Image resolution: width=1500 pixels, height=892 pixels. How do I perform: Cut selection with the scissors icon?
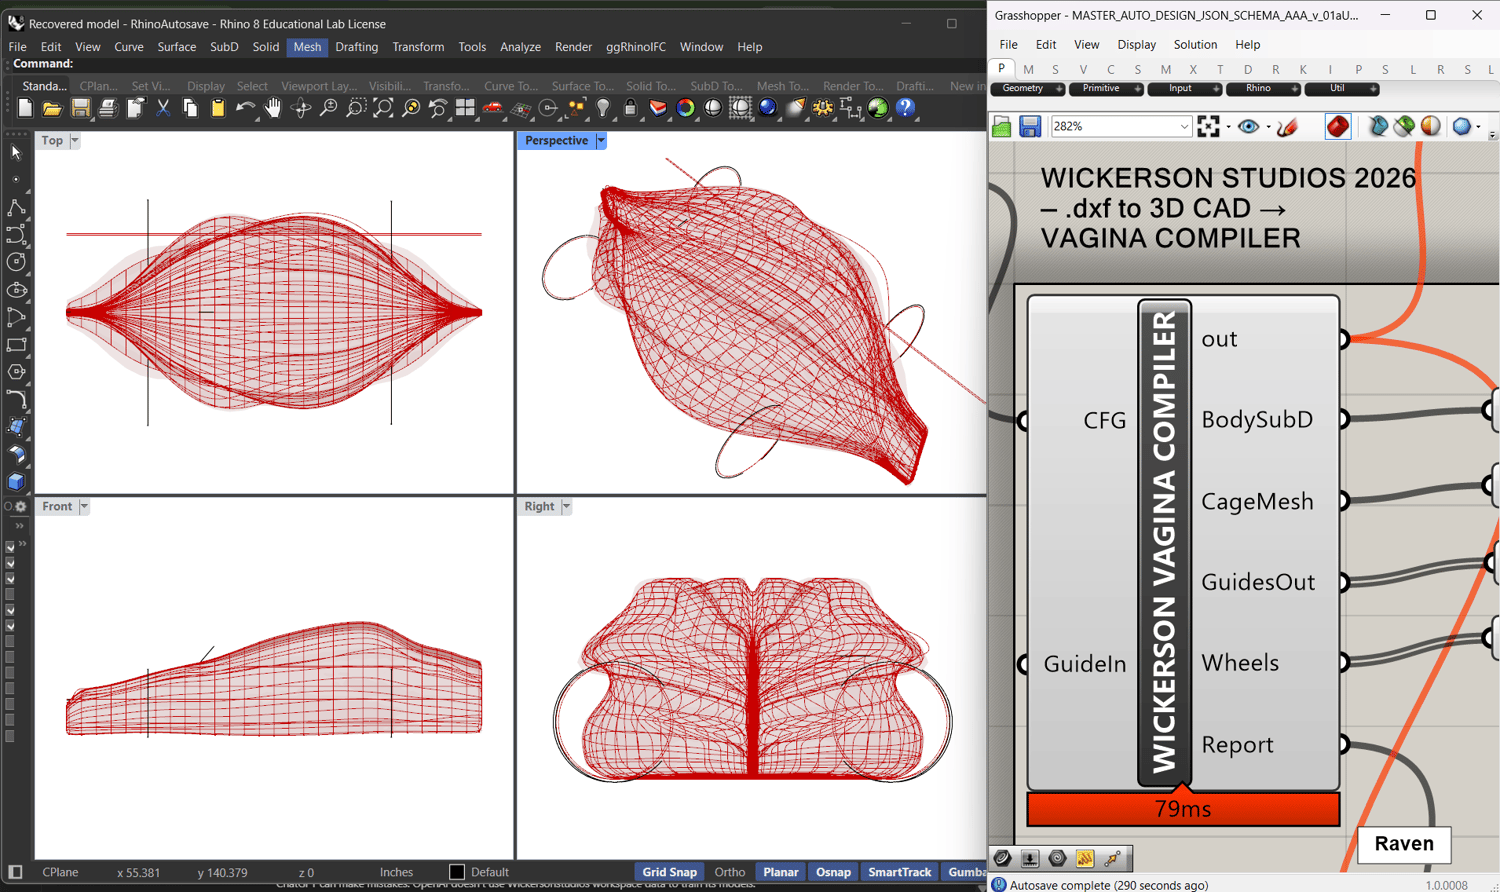coord(163,108)
